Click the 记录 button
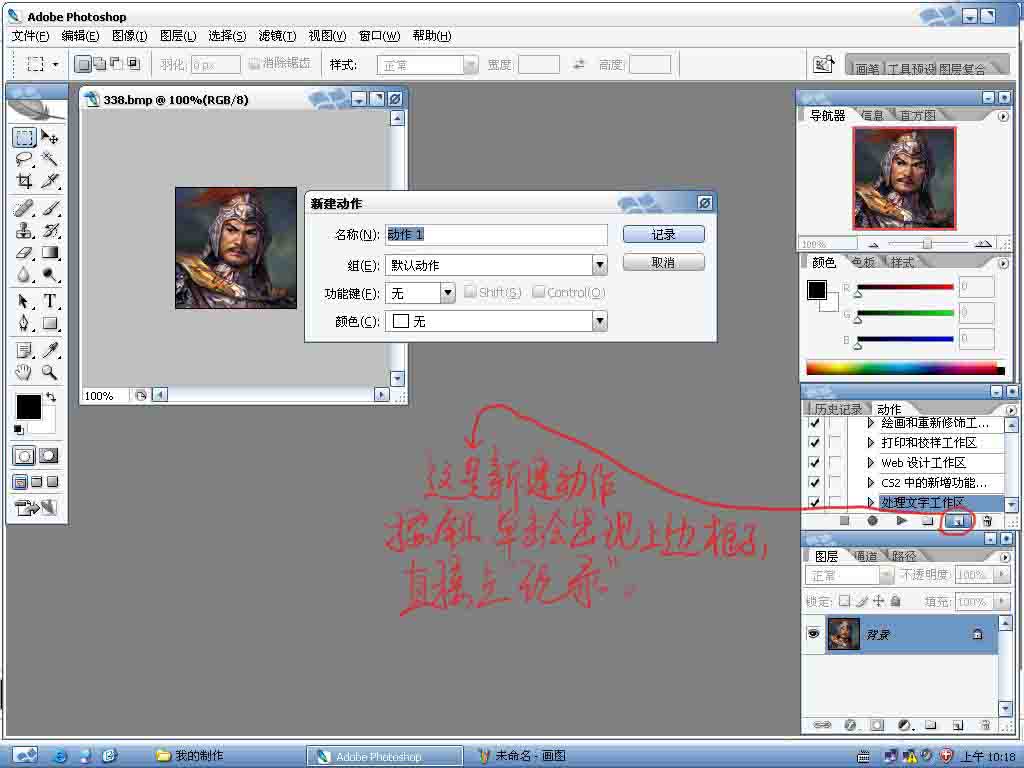The width and height of the screenshot is (1024, 768). click(664, 234)
